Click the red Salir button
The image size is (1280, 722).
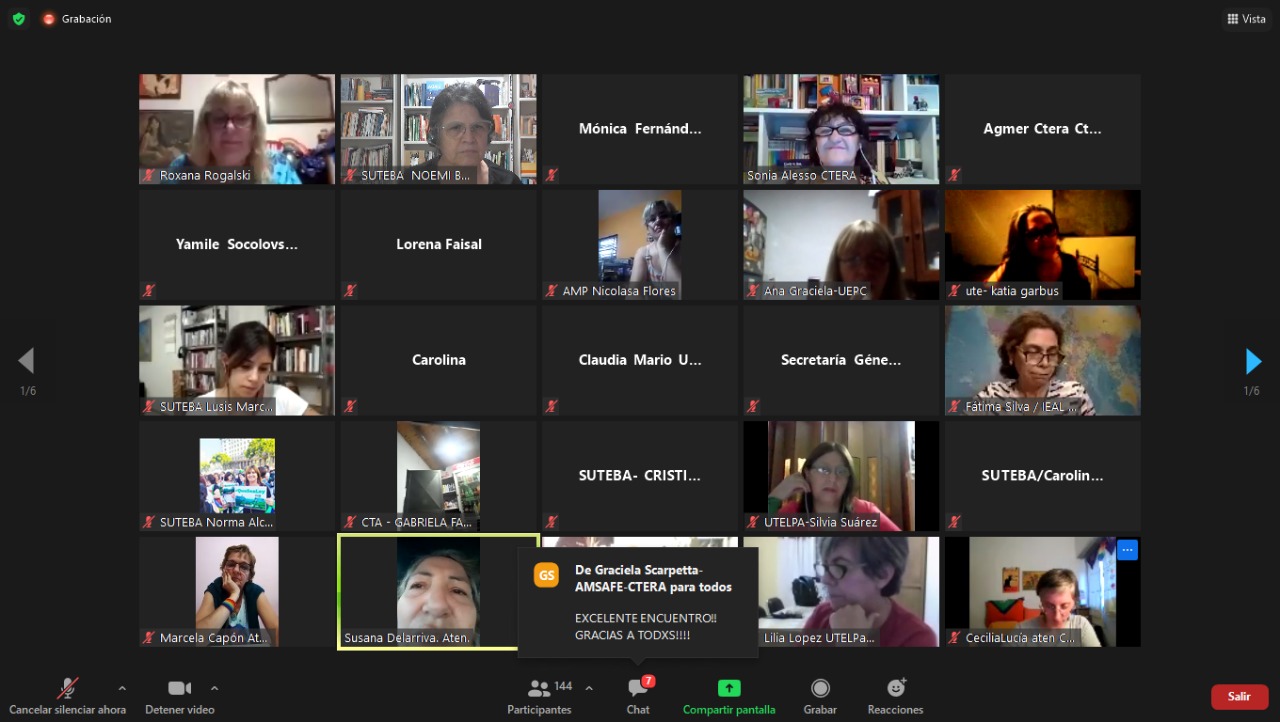(1239, 696)
